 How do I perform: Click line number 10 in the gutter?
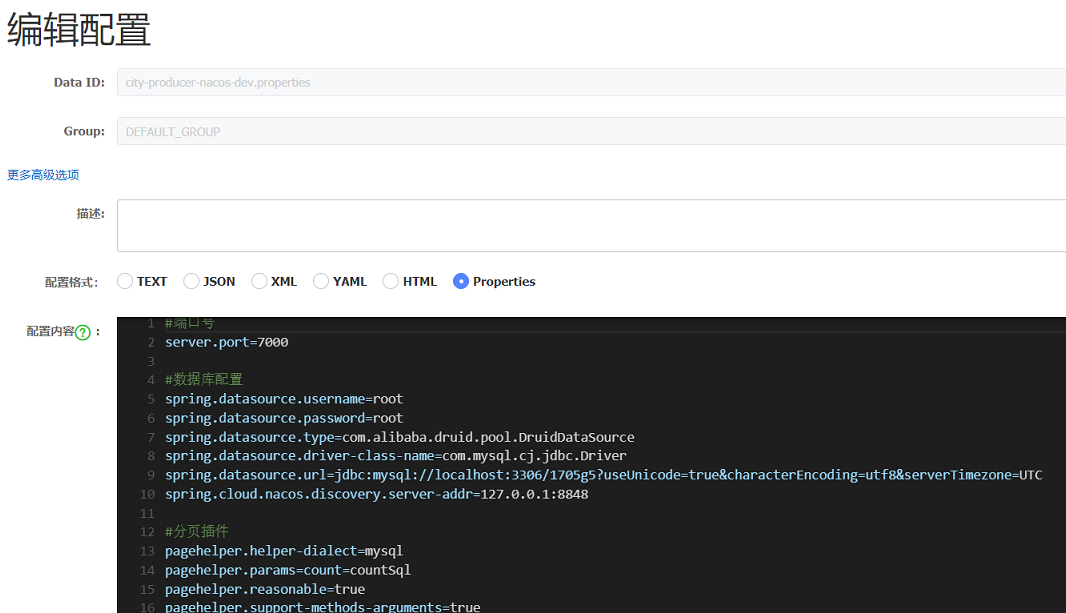pos(147,494)
